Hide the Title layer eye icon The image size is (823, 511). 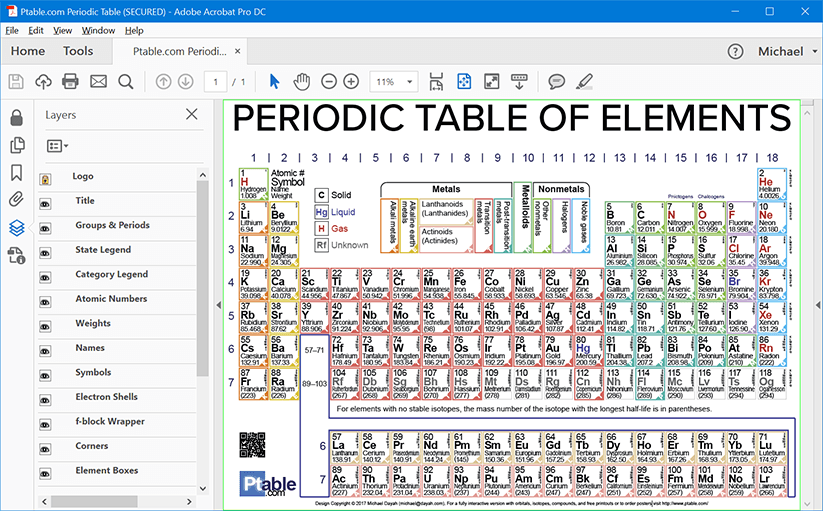(x=46, y=202)
